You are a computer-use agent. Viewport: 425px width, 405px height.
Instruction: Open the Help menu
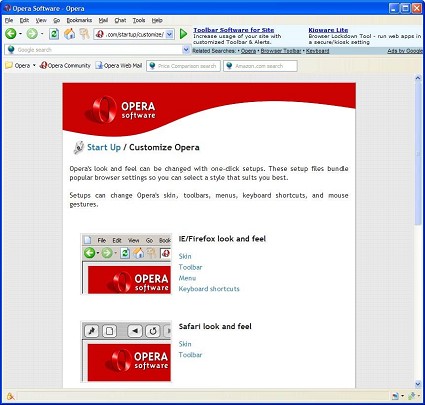(157, 20)
